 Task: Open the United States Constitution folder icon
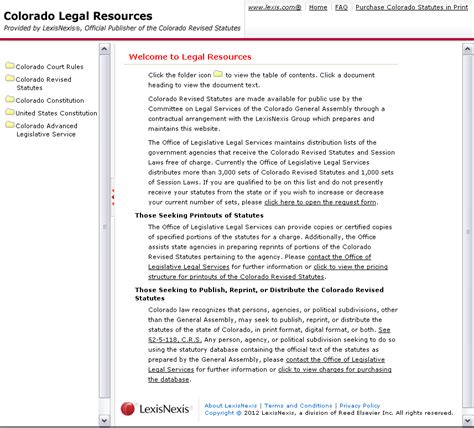[x=10, y=112]
